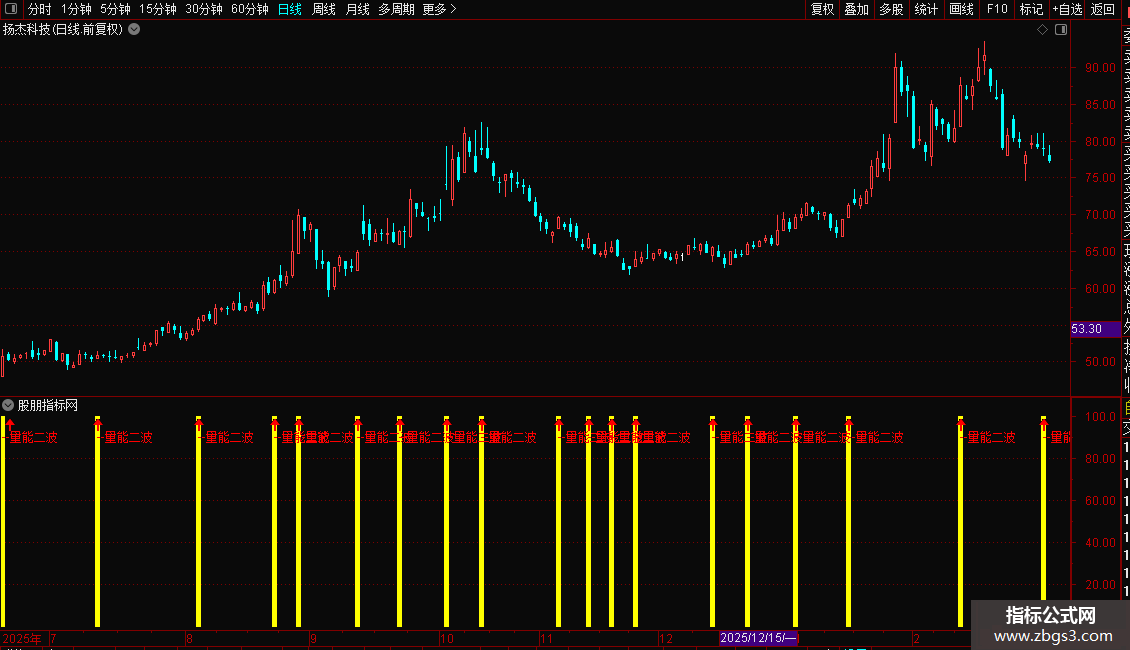Image resolution: width=1130 pixels, height=650 pixels.
Task: Select the 周线 weekly tab
Action: coord(324,9)
